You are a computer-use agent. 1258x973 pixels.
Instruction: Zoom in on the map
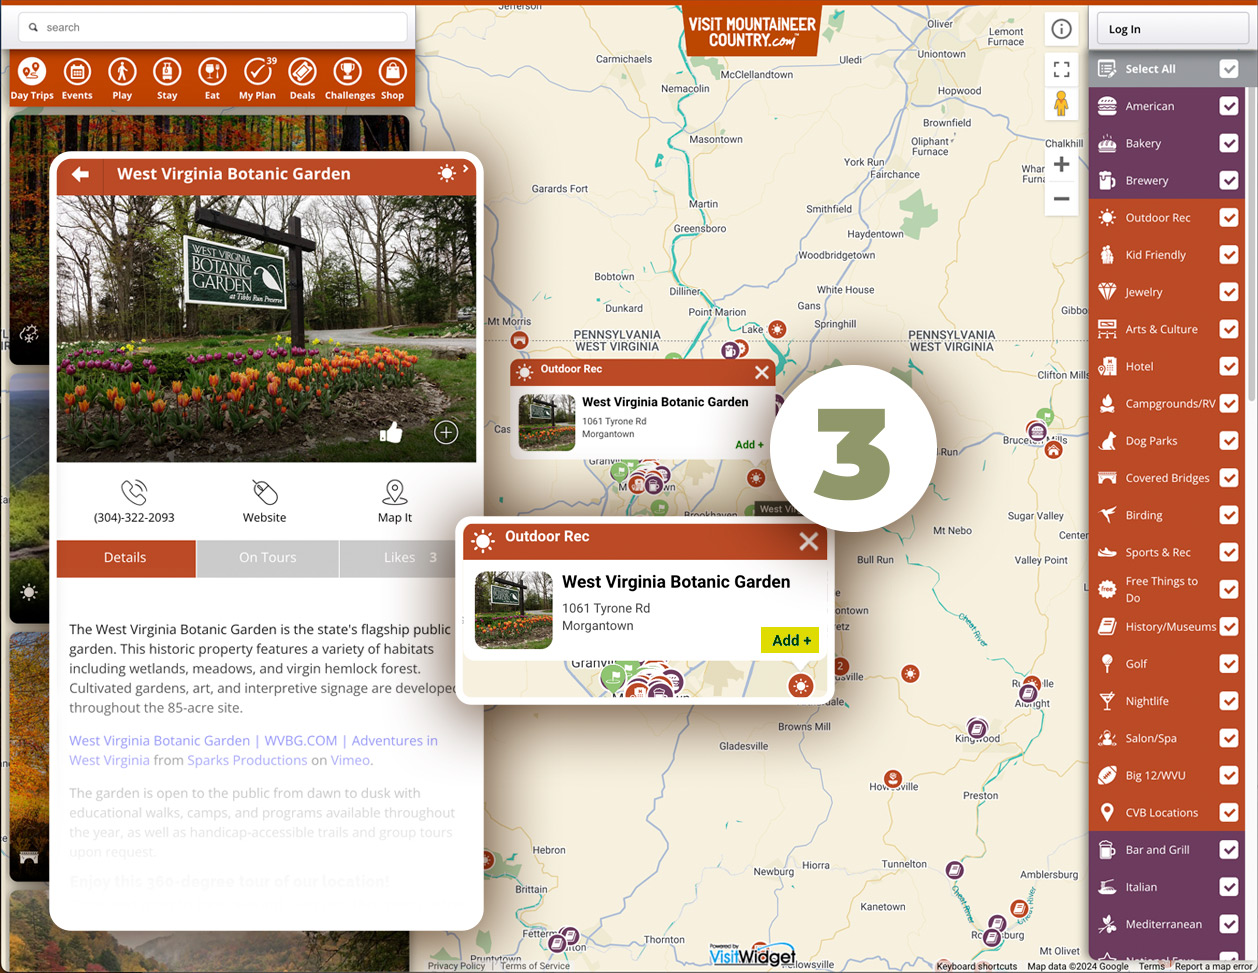click(1061, 164)
